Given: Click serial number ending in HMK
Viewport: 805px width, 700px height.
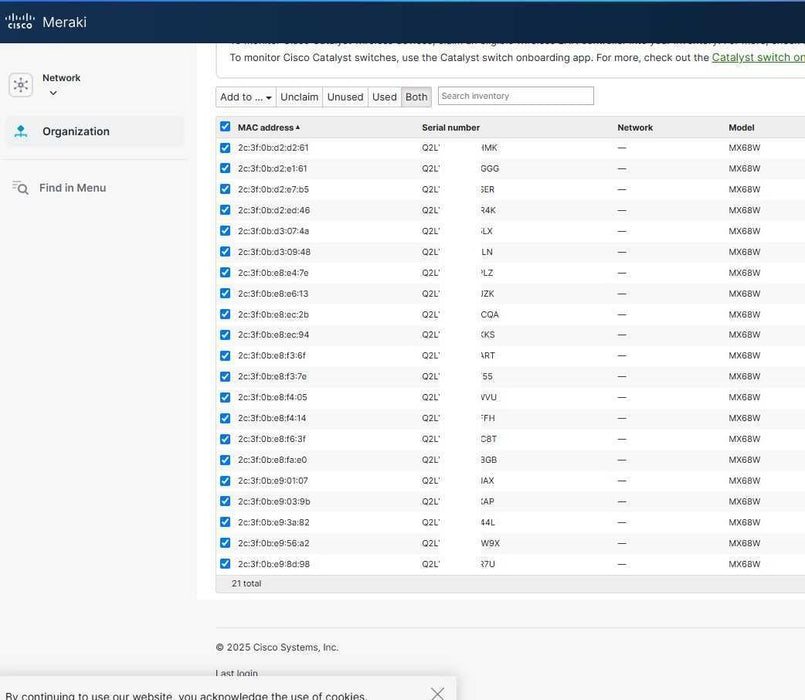Looking at the screenshot, I should [x=459, y=148].
